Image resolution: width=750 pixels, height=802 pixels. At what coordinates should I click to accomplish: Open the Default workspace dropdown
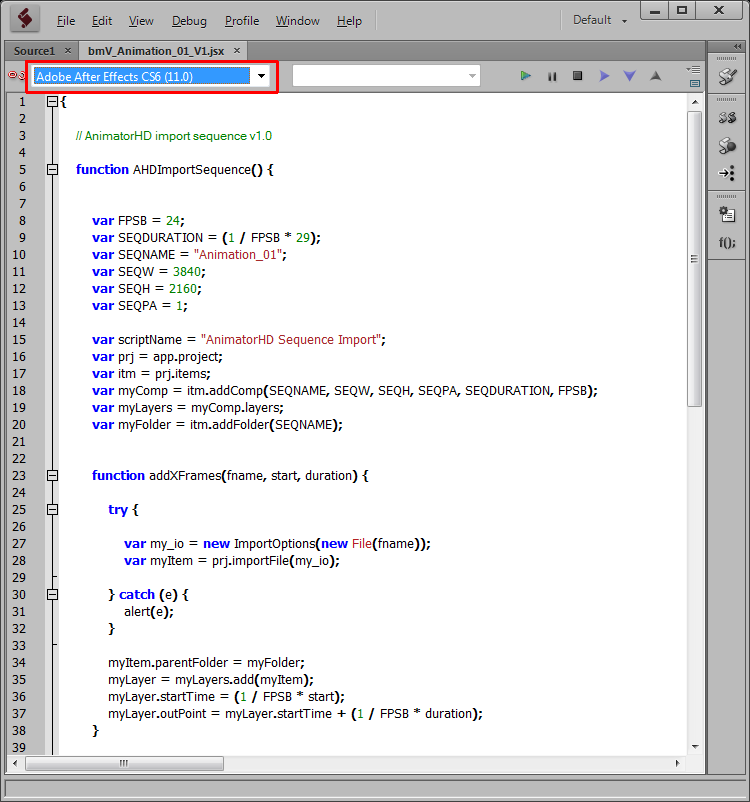[x=600, y=20]
